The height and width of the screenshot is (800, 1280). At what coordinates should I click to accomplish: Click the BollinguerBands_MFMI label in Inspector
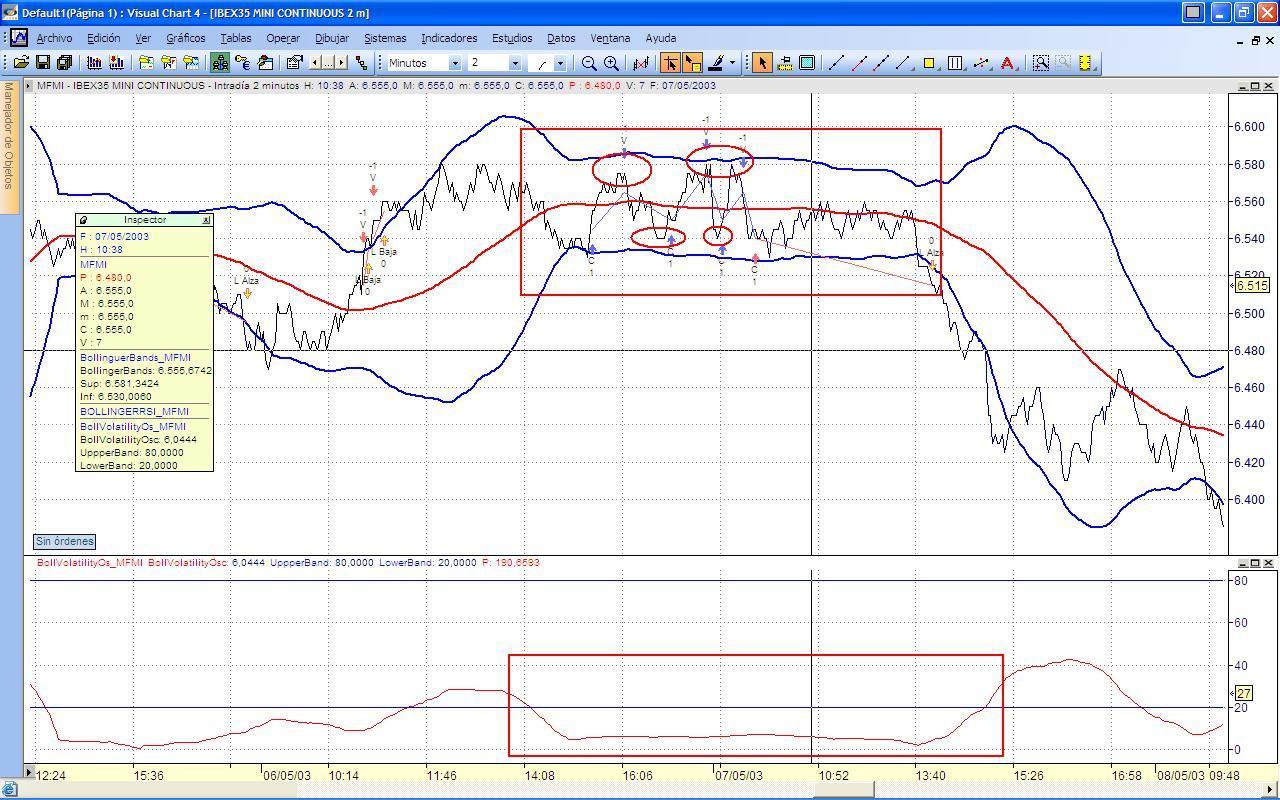tap(135, 357)
